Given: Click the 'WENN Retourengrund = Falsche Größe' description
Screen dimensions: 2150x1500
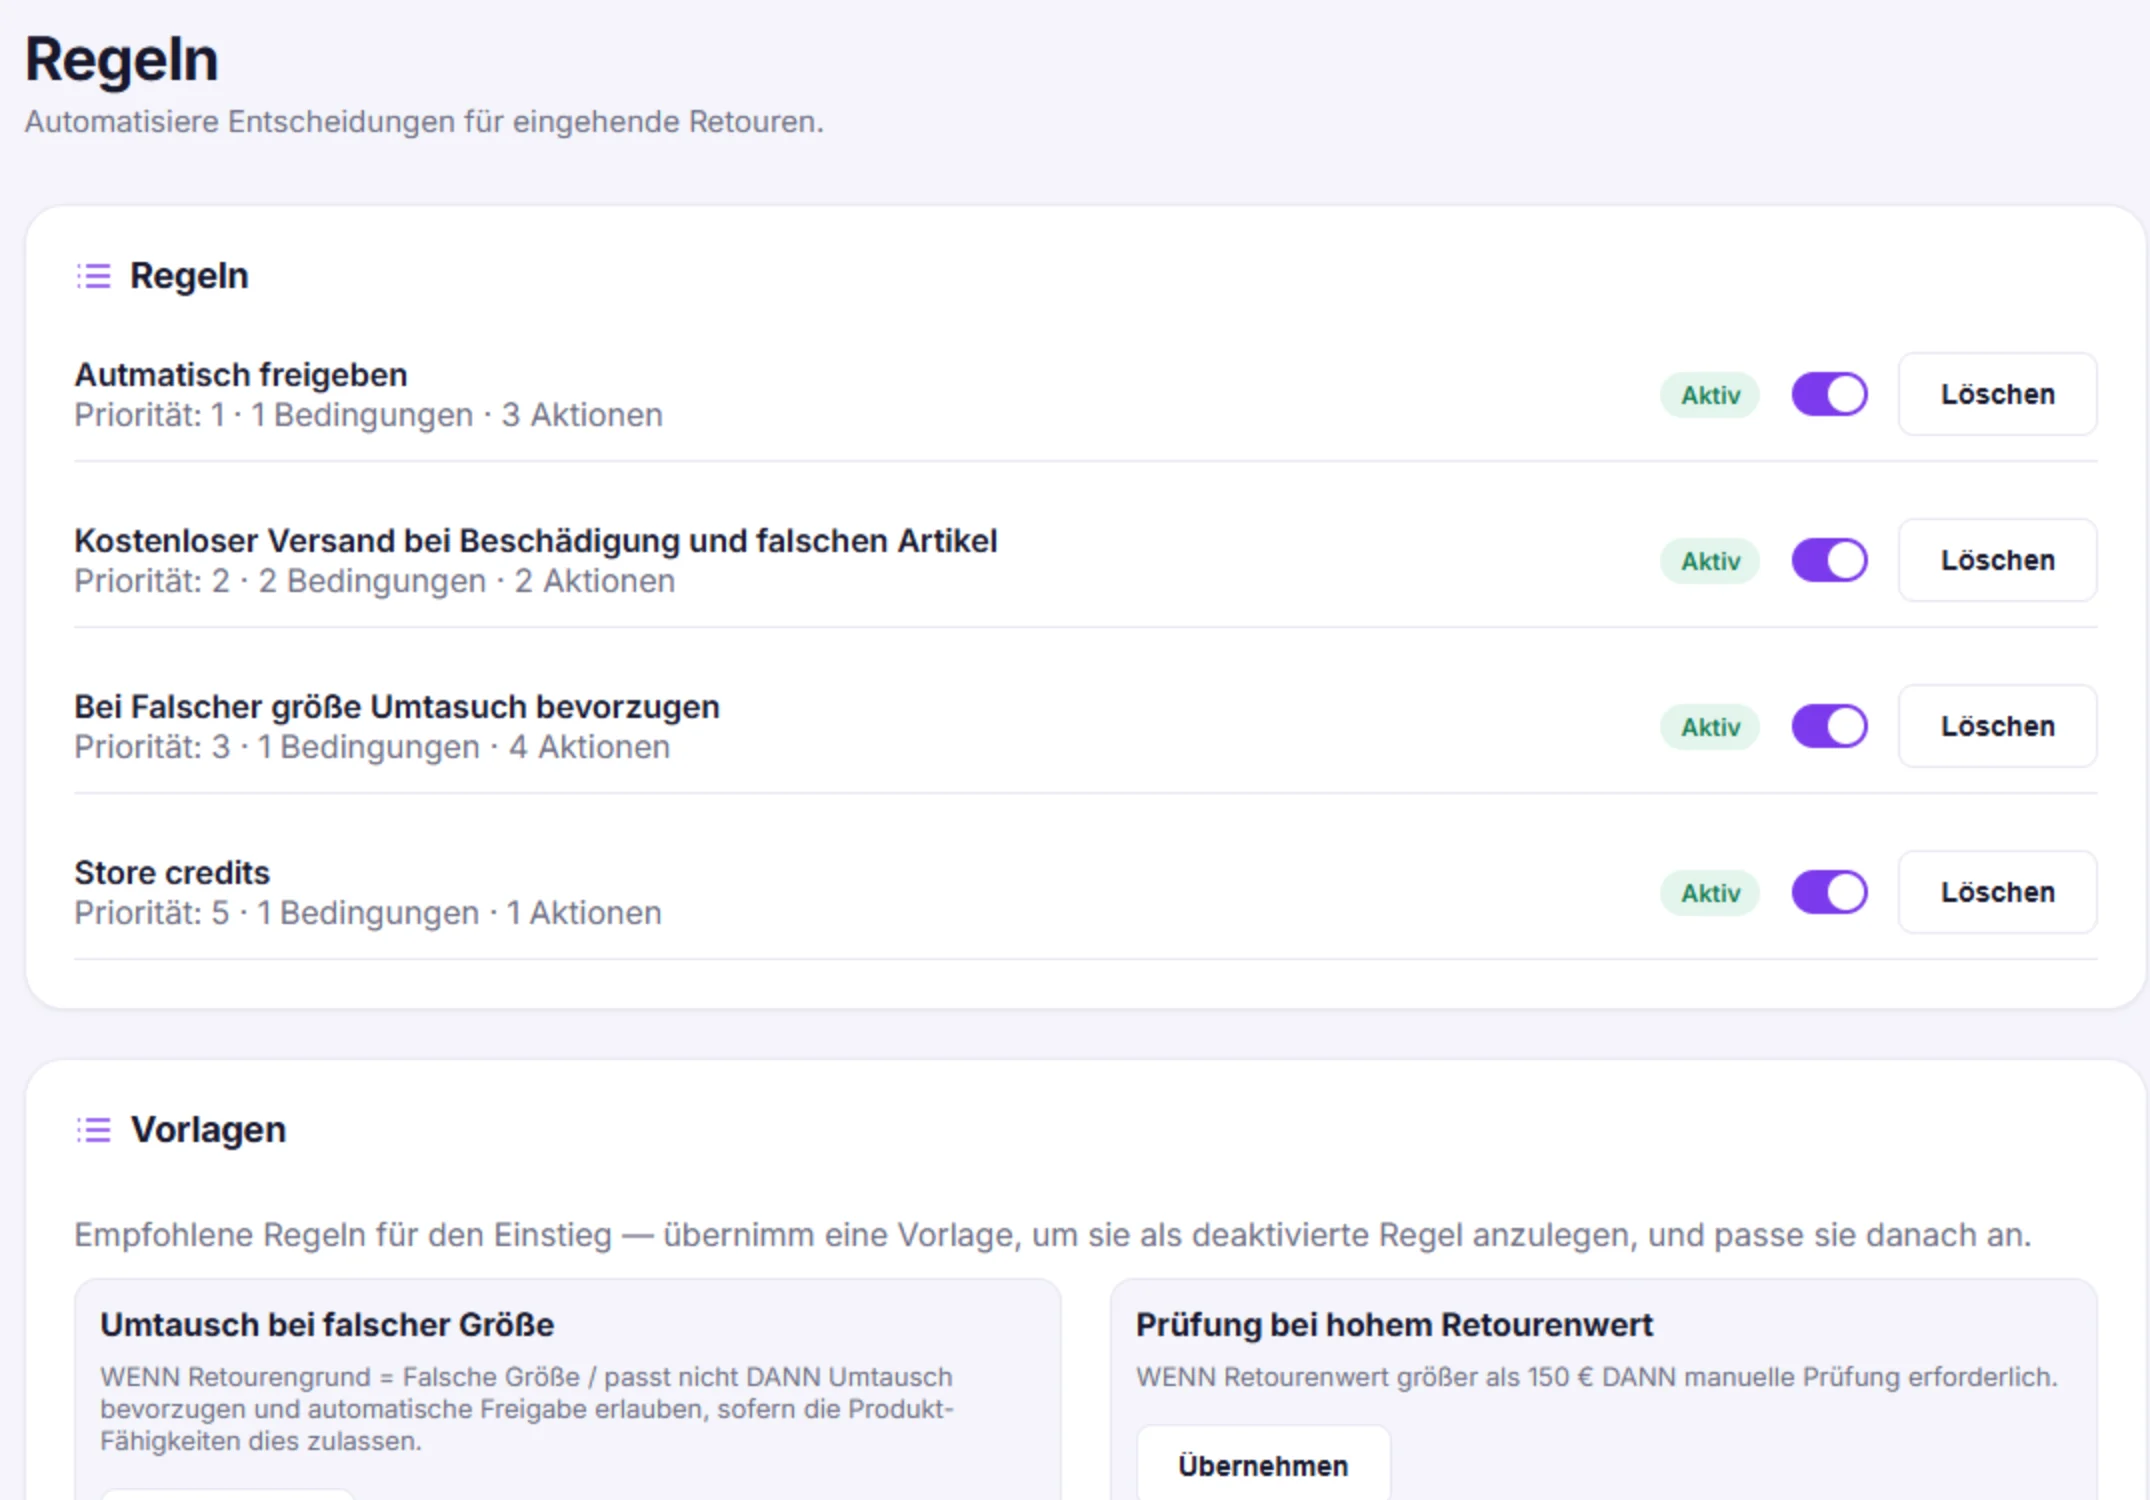Looking at the screenshot, I should [527, 1409].
